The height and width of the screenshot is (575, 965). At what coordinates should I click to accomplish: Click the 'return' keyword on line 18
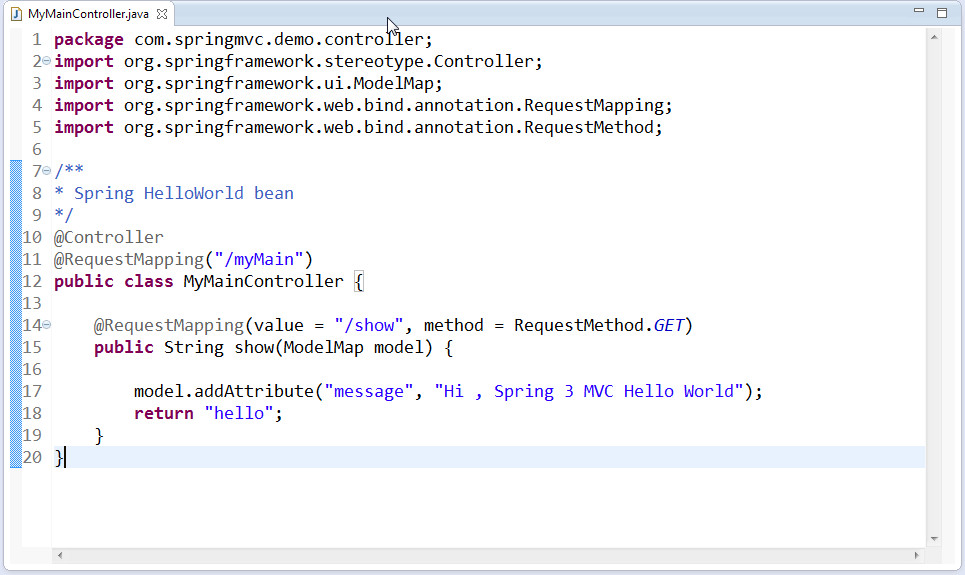(x=164, y=413)
